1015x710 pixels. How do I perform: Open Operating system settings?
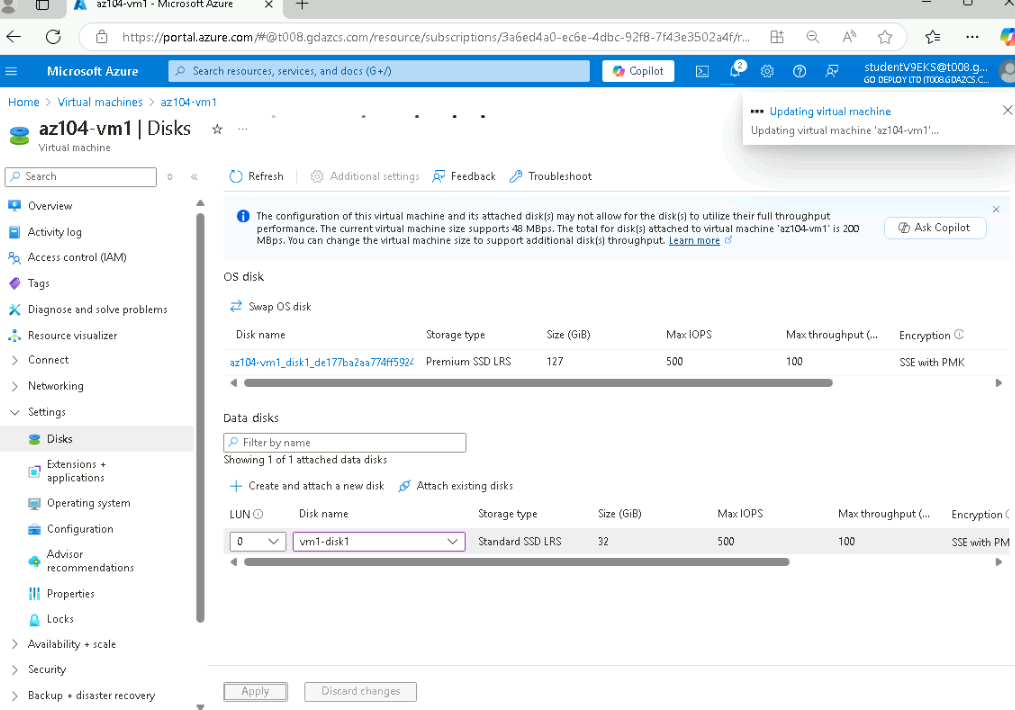[x=89, y=503]
